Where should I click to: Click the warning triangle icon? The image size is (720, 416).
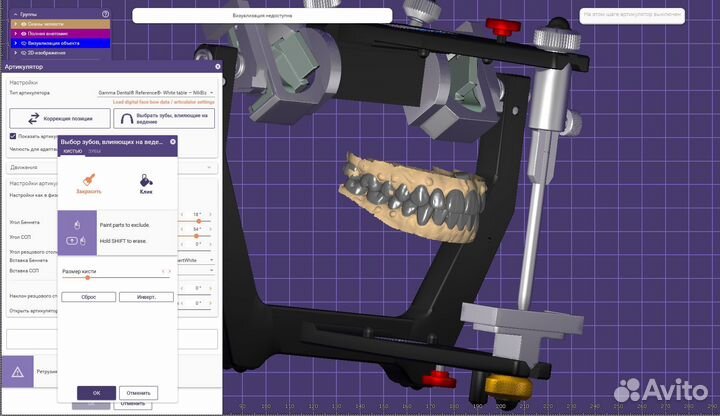coord(18,370)
